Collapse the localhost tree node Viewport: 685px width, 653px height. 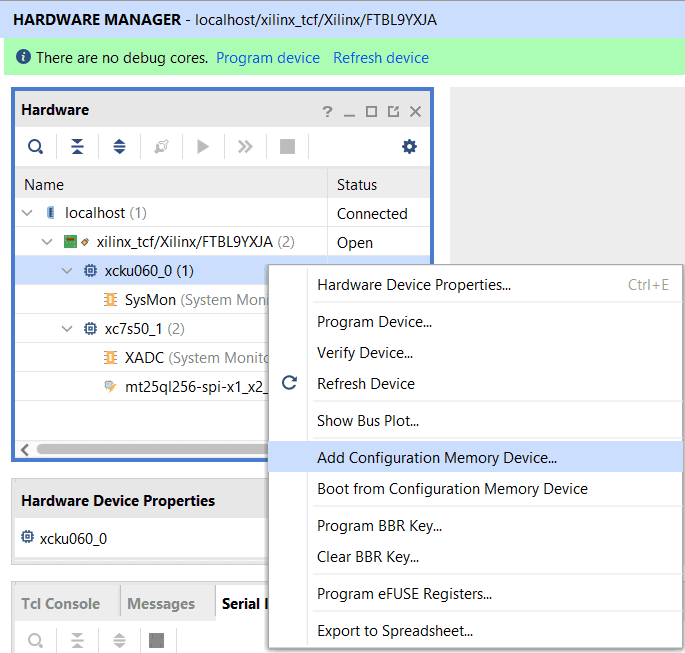point(27,213)
